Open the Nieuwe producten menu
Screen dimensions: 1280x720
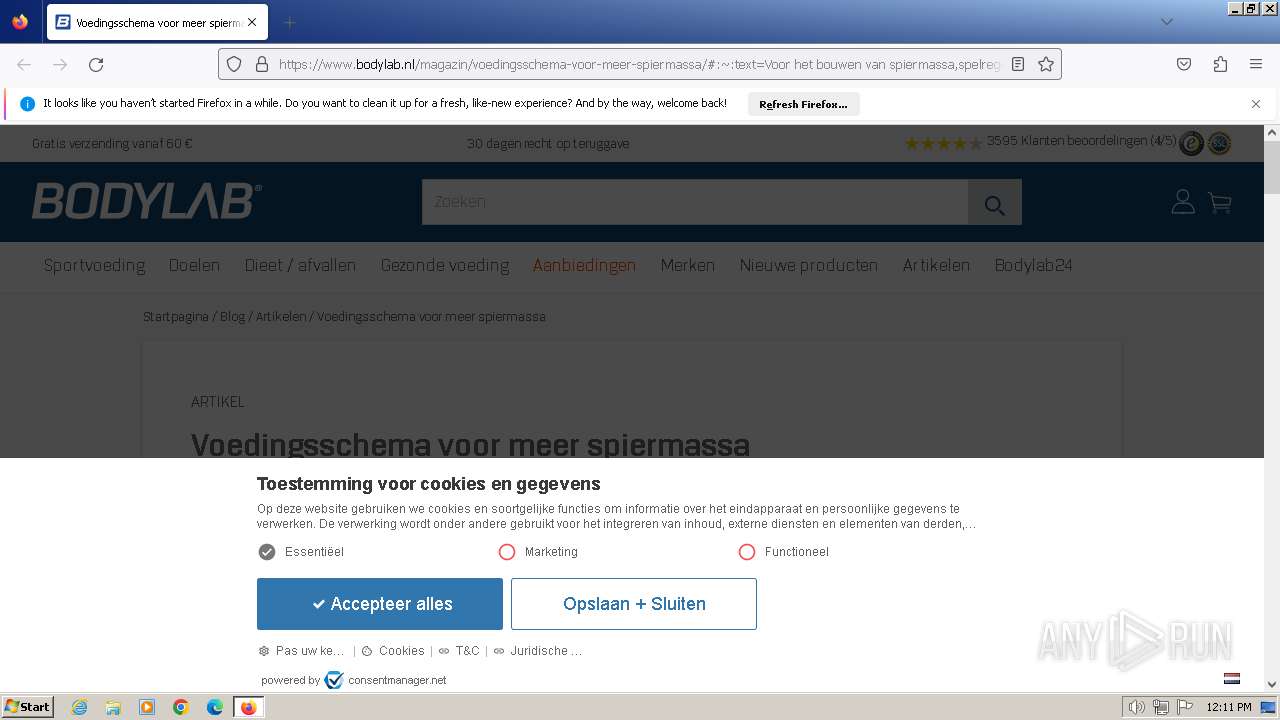click(x=808, y=265)
